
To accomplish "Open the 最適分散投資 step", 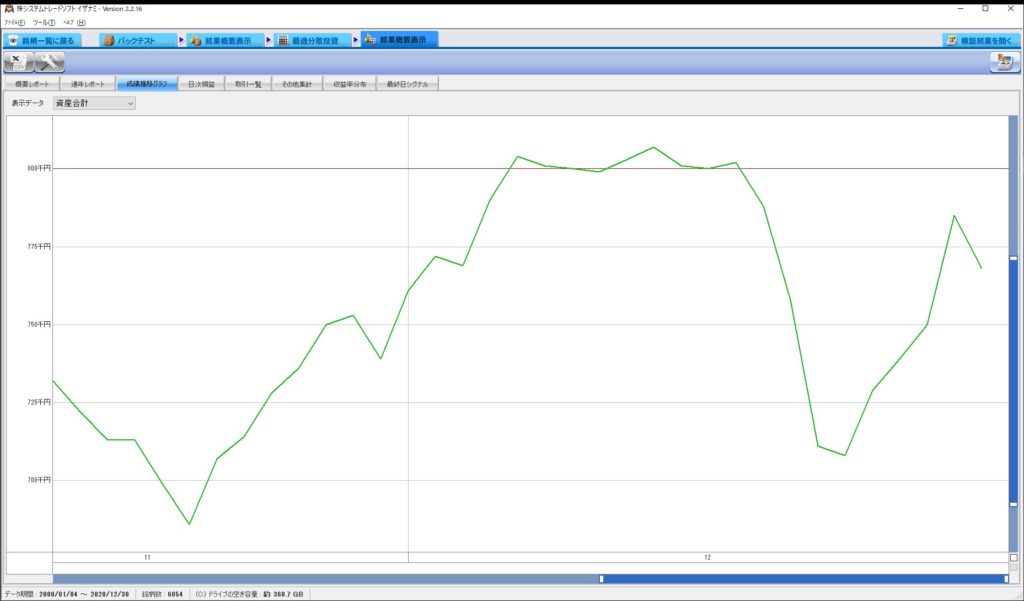I will (308, 40).
